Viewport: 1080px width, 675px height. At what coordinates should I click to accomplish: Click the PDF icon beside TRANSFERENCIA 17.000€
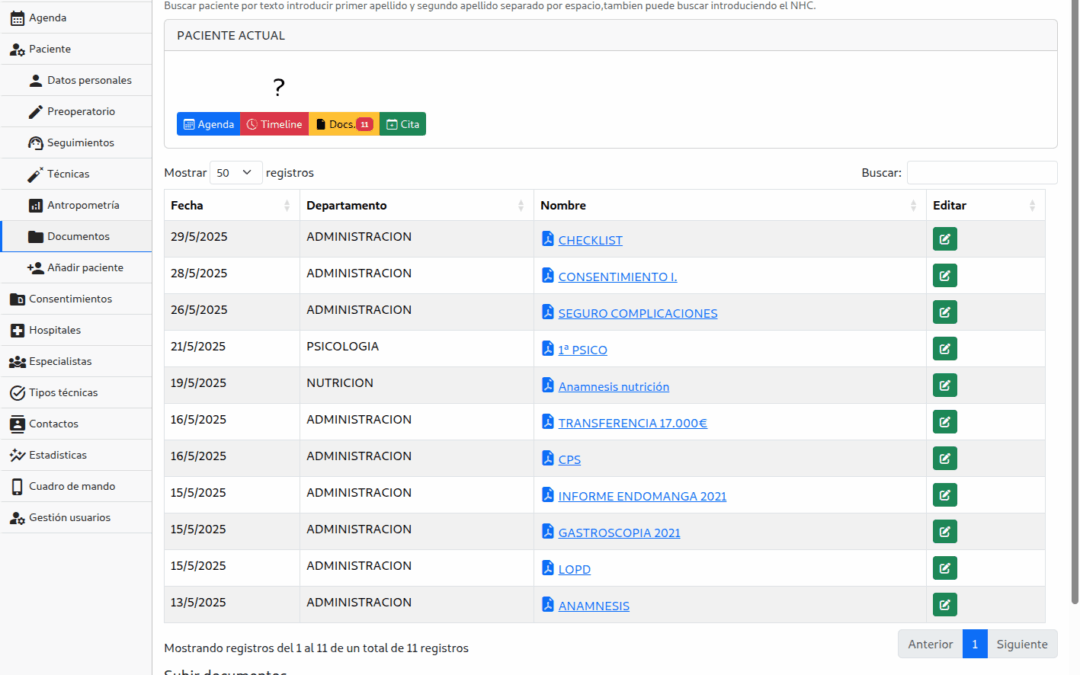point(548,421)
